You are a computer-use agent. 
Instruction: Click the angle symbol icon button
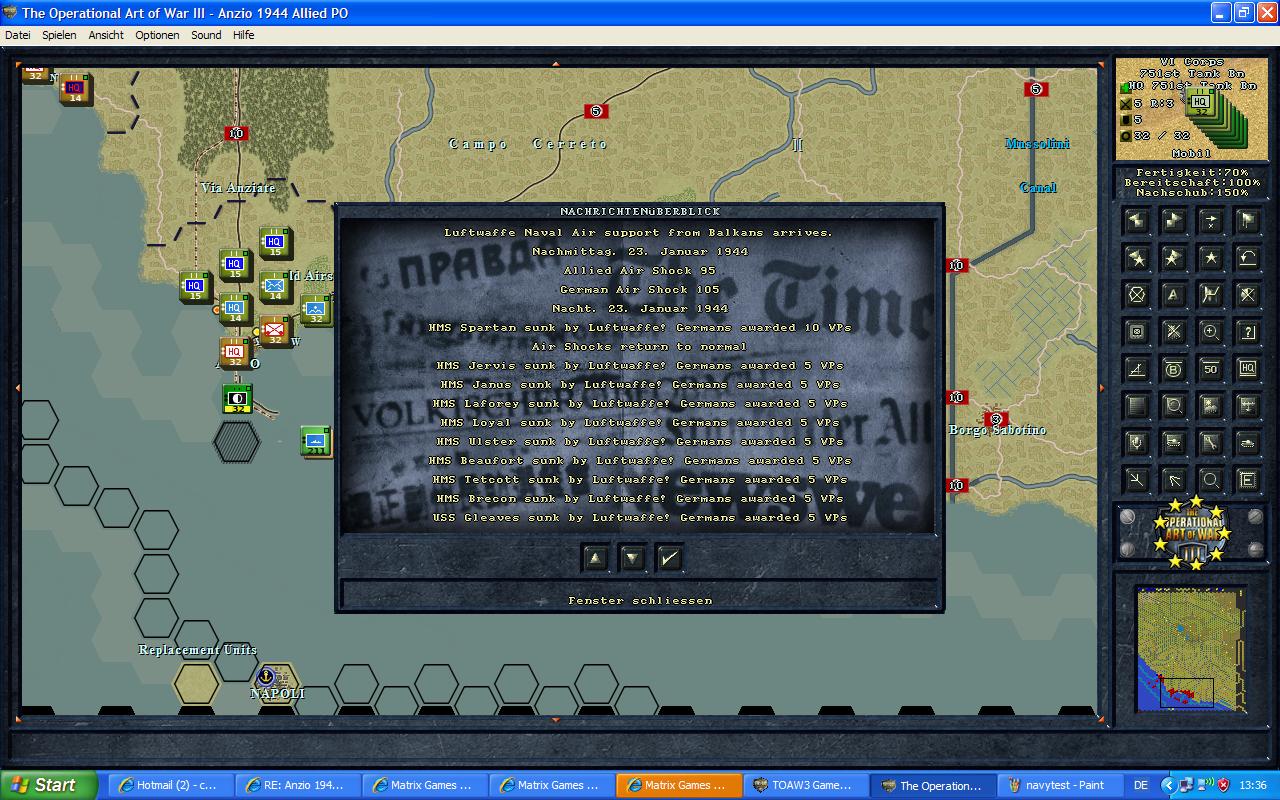coord(1136,369)
